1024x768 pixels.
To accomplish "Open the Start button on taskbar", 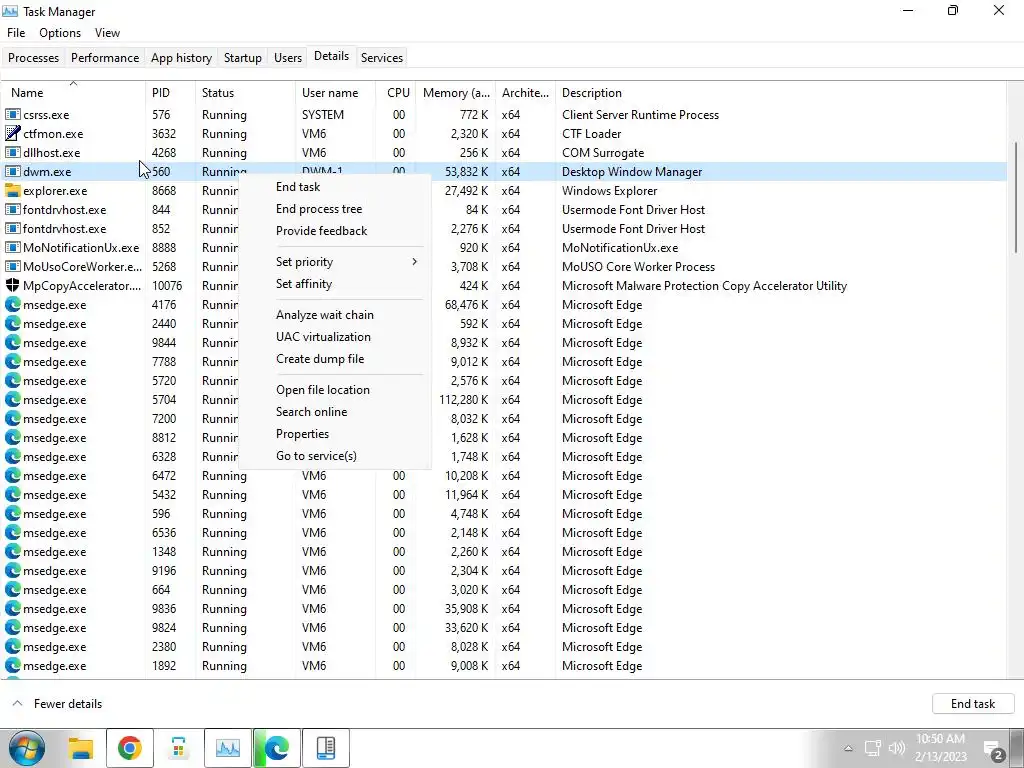I will [27, 748].
